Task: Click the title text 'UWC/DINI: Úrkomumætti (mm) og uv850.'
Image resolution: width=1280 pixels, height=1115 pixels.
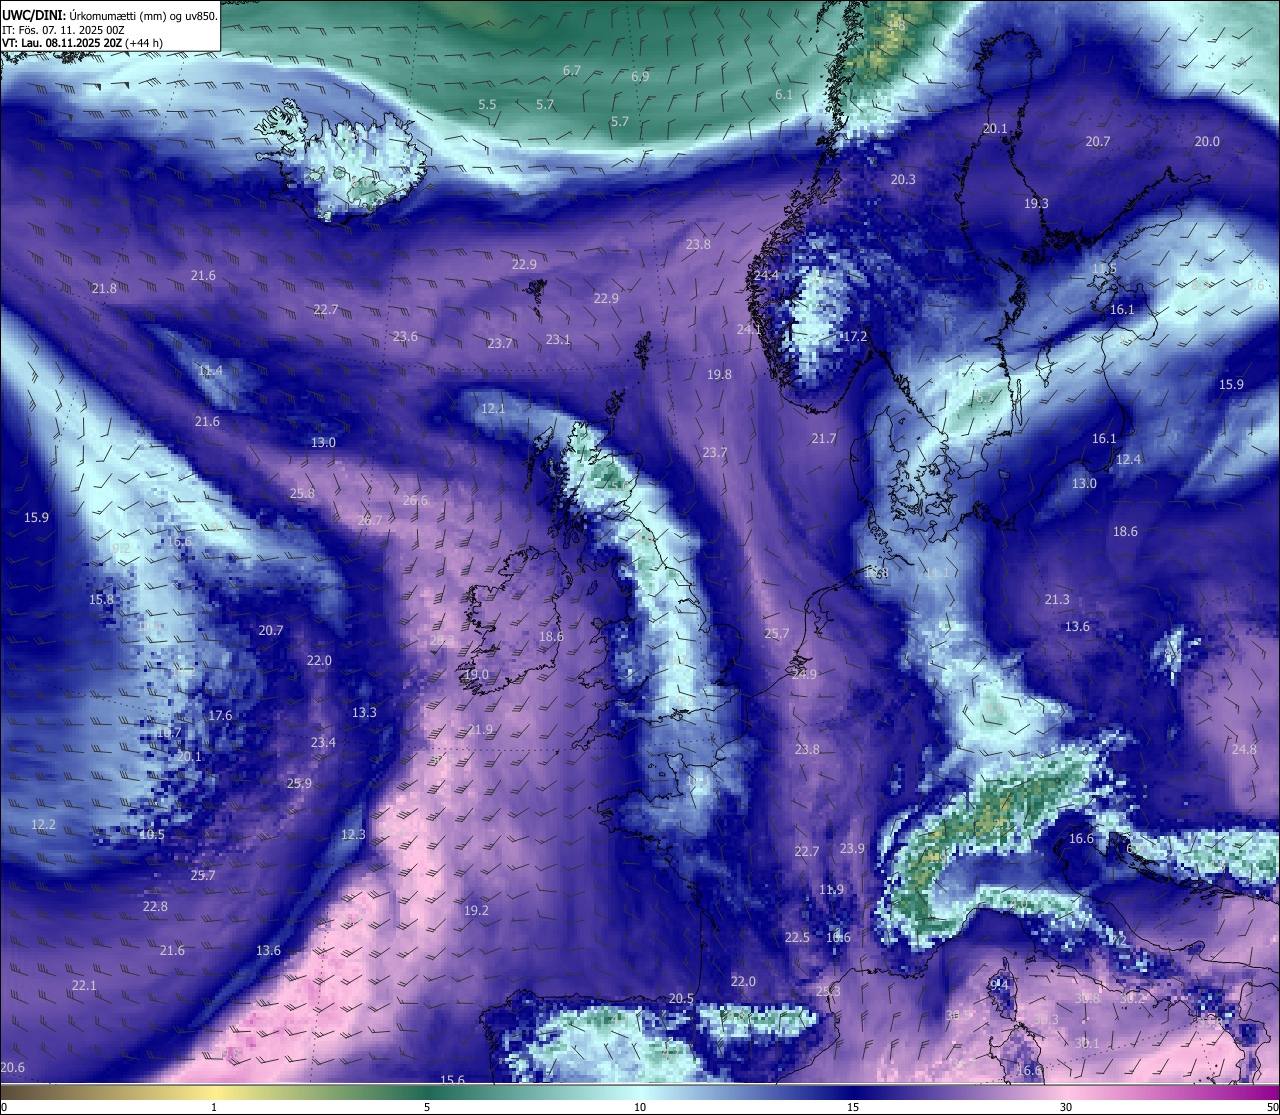Action: point(109,16)
